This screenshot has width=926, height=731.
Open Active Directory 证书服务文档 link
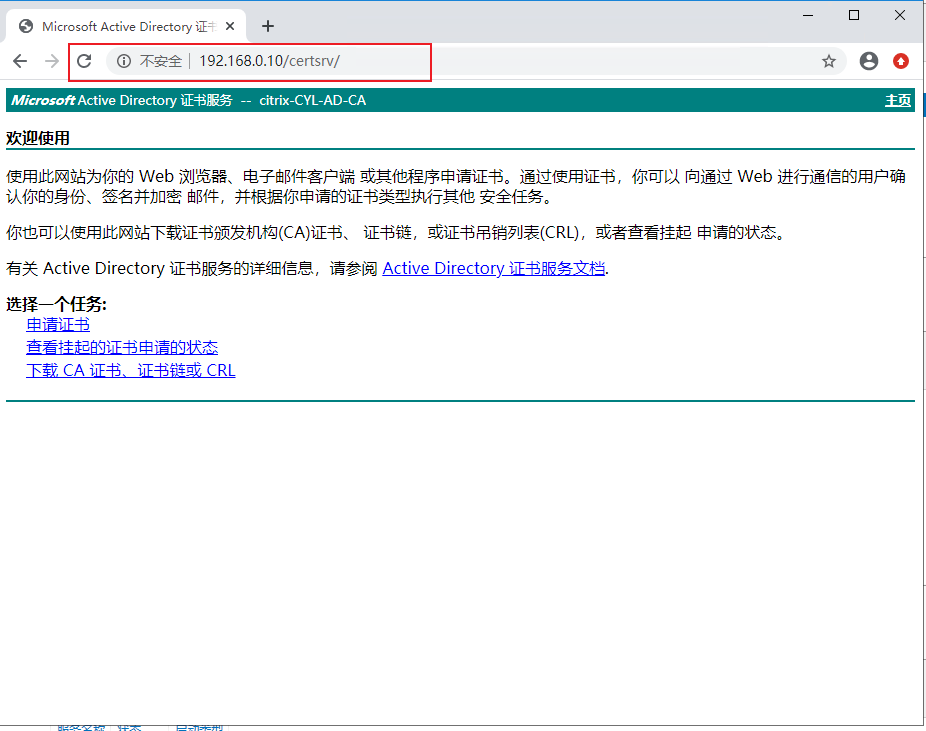493,268
